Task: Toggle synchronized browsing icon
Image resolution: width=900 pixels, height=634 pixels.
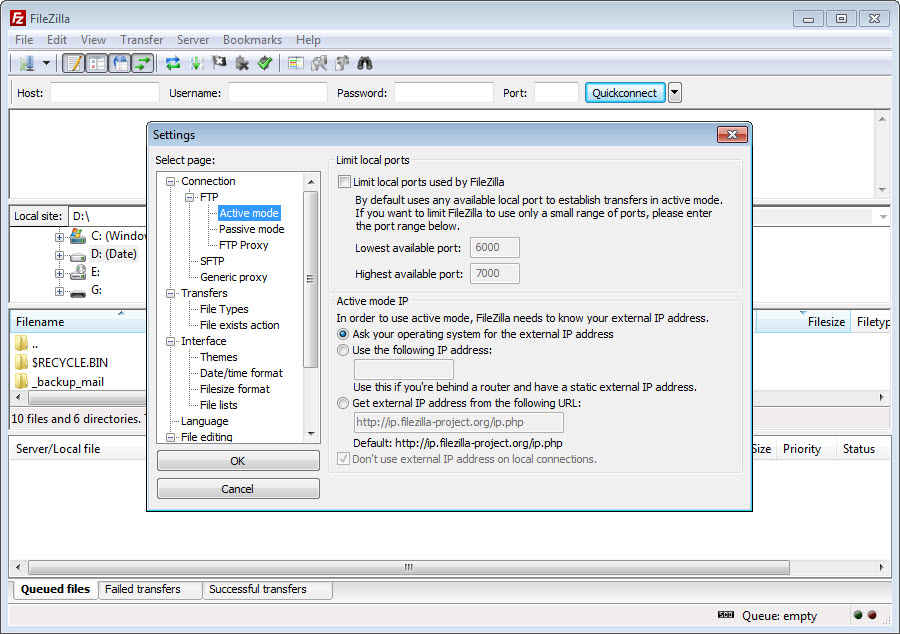Action: (x=342, y=63)
